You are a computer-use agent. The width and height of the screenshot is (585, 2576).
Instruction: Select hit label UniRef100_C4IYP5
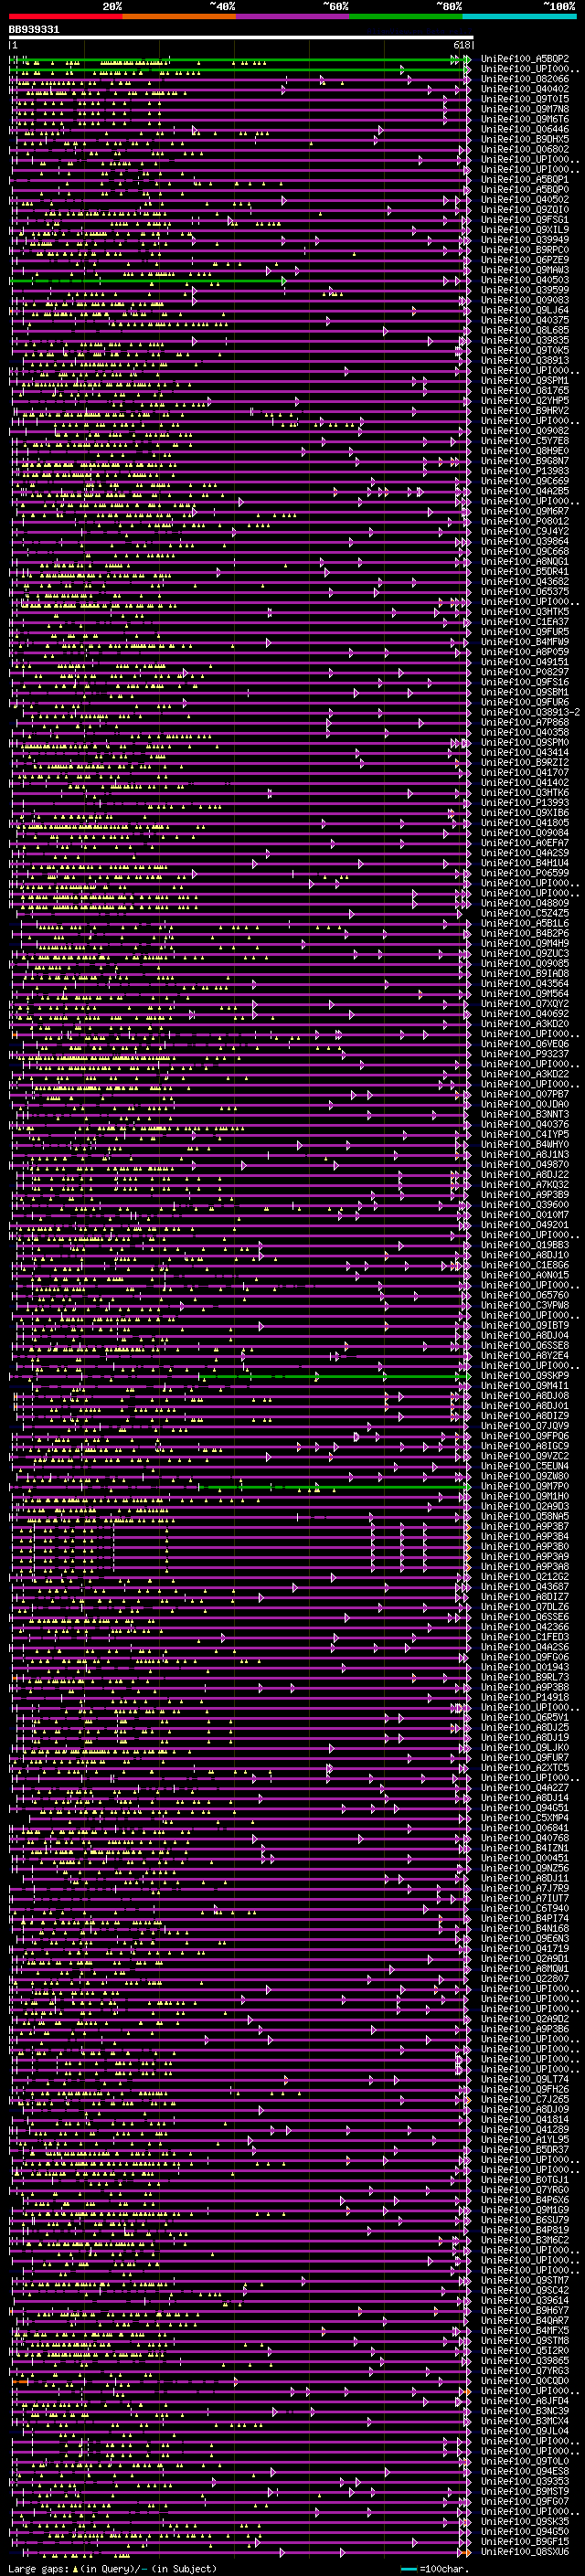tap(525, 1134)
